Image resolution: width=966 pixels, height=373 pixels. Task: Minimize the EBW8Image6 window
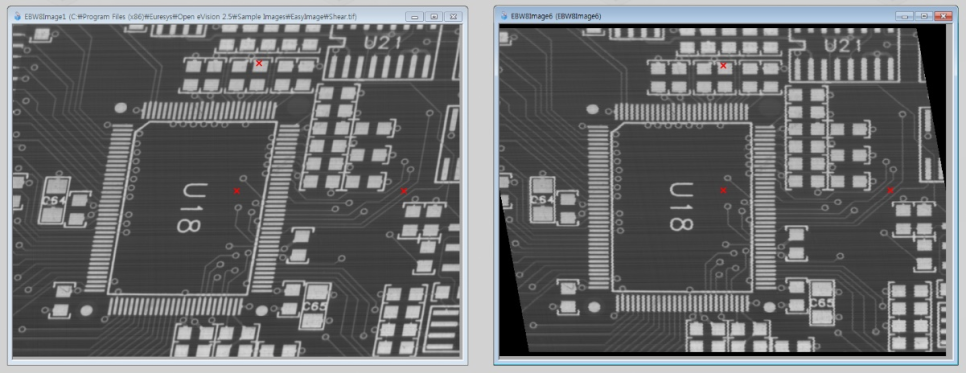click(x=904, y=15)
